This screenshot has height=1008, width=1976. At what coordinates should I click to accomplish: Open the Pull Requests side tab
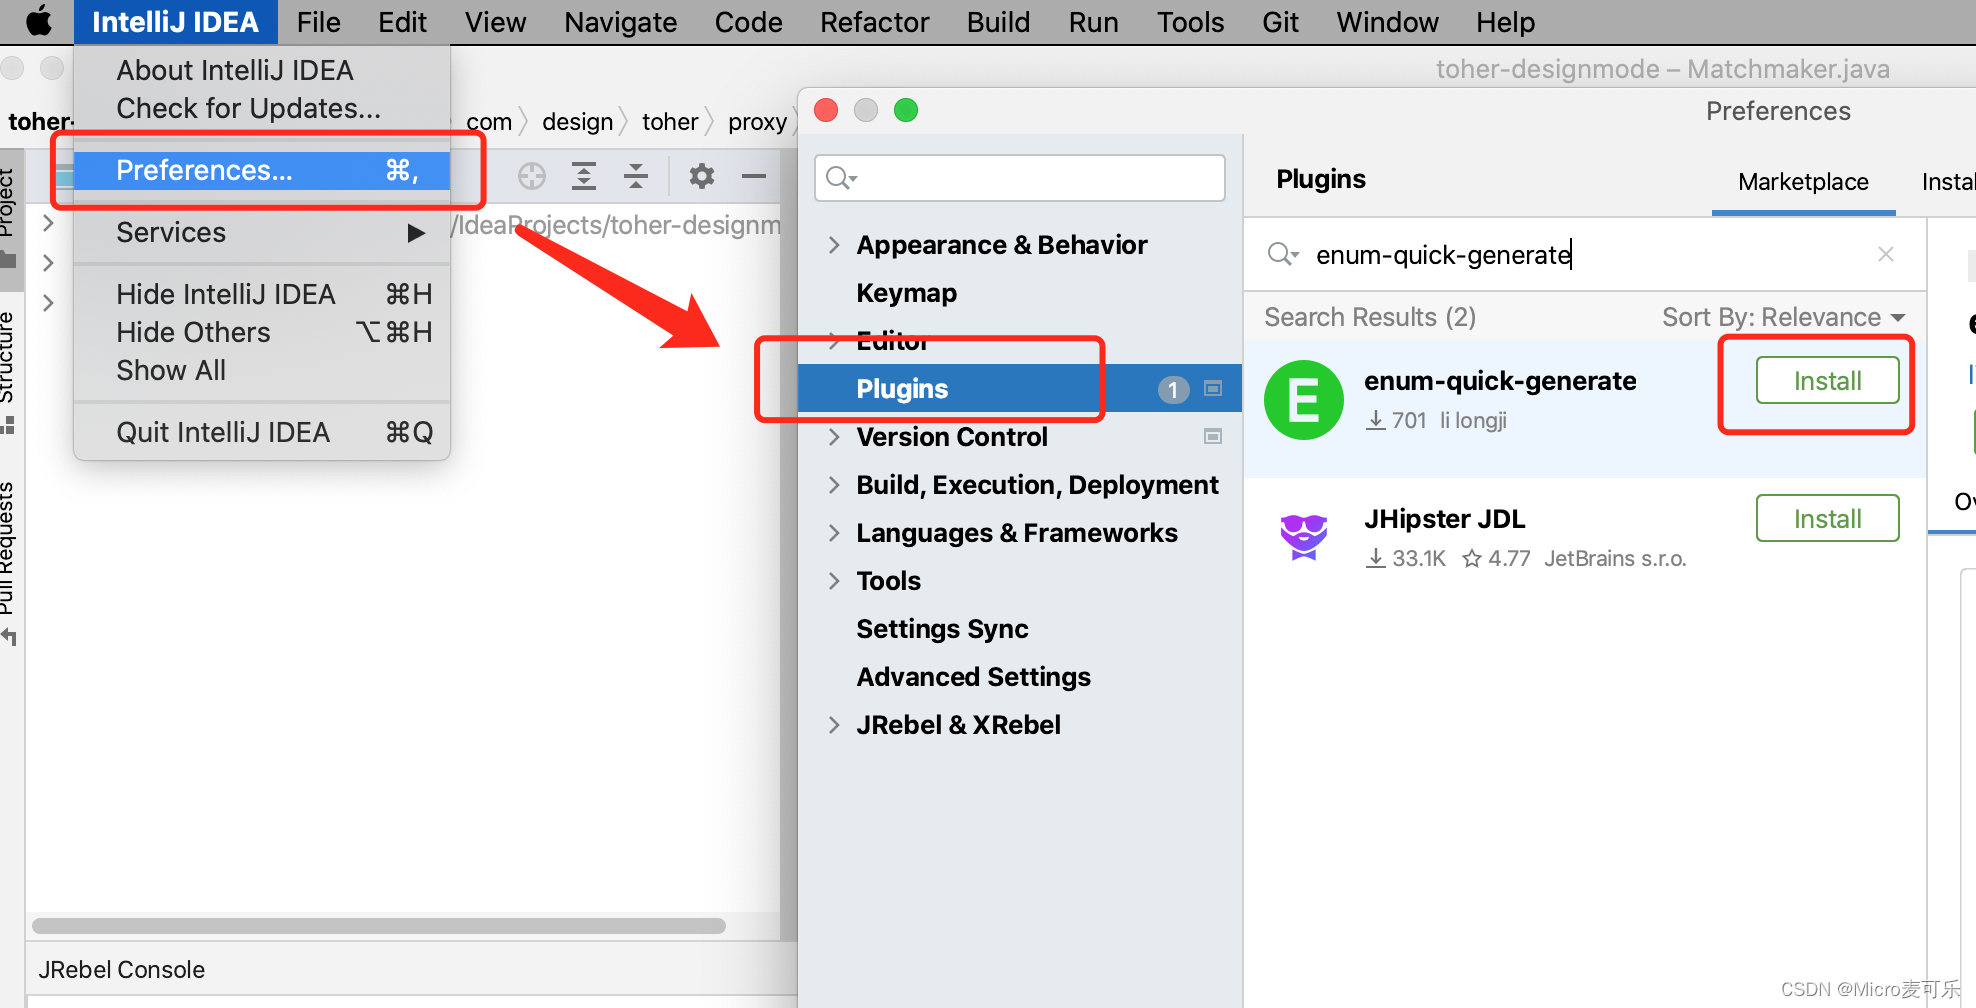8,563
